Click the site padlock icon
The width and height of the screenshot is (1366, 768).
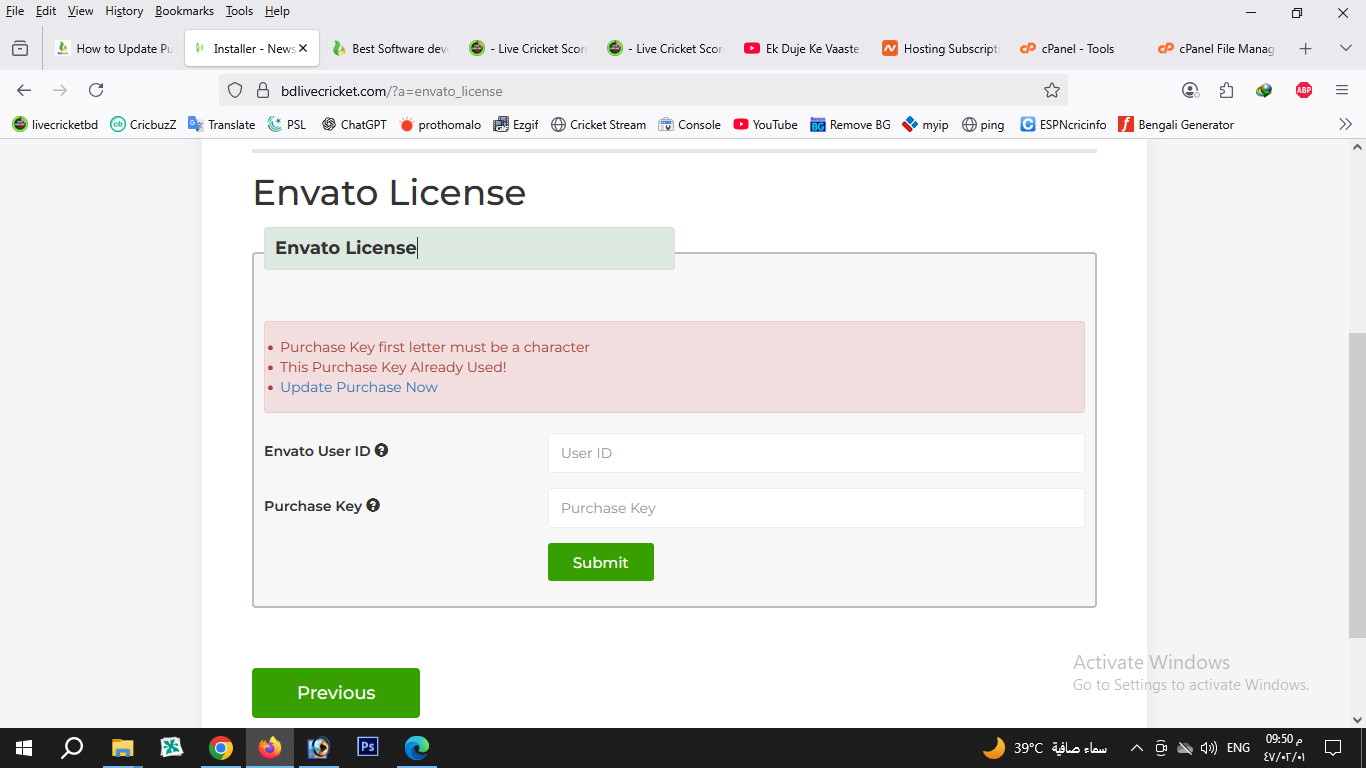coord(263,90)
